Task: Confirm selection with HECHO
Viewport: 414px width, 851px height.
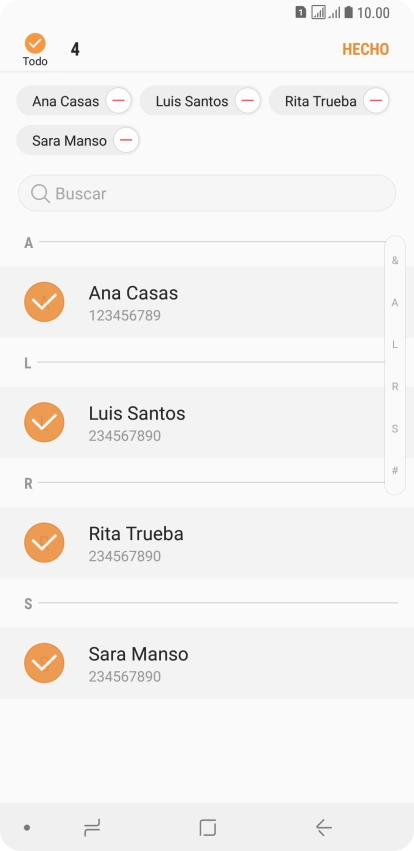Action: pyautogui.click(x=366, y=49)
